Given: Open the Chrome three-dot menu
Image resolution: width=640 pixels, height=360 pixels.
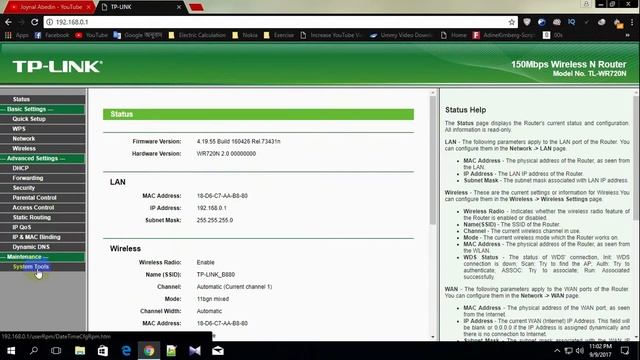Looking at the screenshot, I should [632, 22].
